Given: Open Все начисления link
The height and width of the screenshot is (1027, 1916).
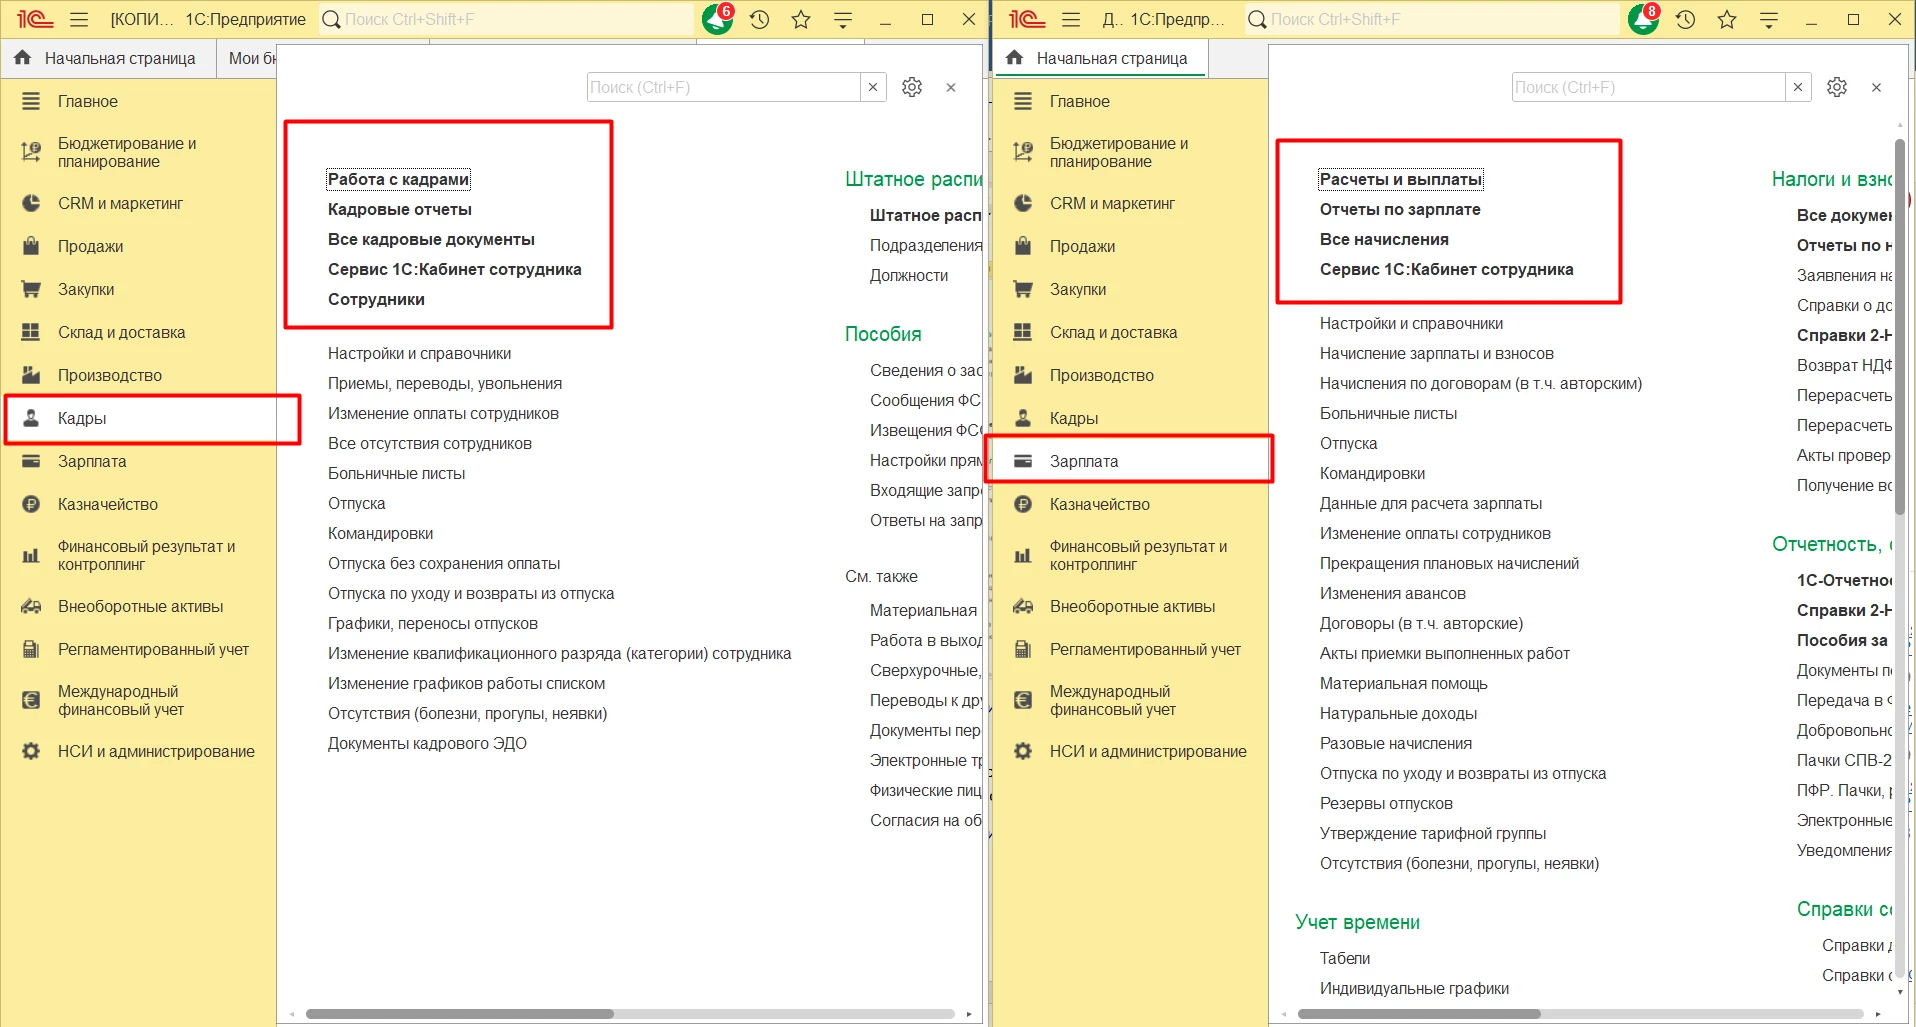Looking at the screenshot, I should [x=1384, y=239].
